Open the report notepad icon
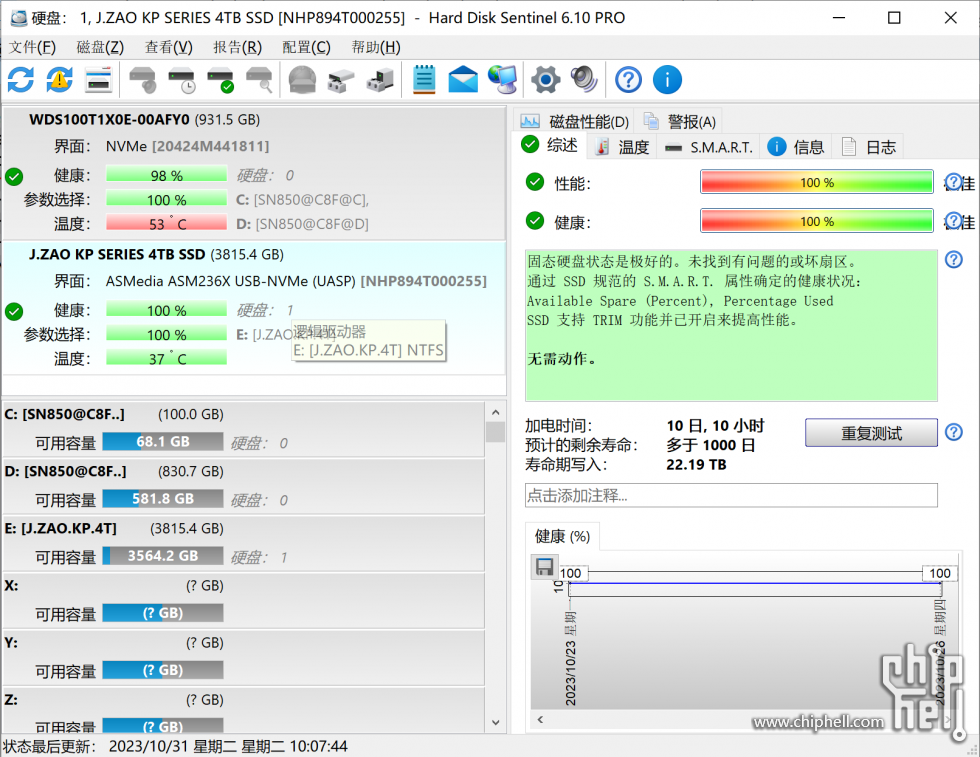980x757 pixels. pyautogui.click(x=424, y=79)
